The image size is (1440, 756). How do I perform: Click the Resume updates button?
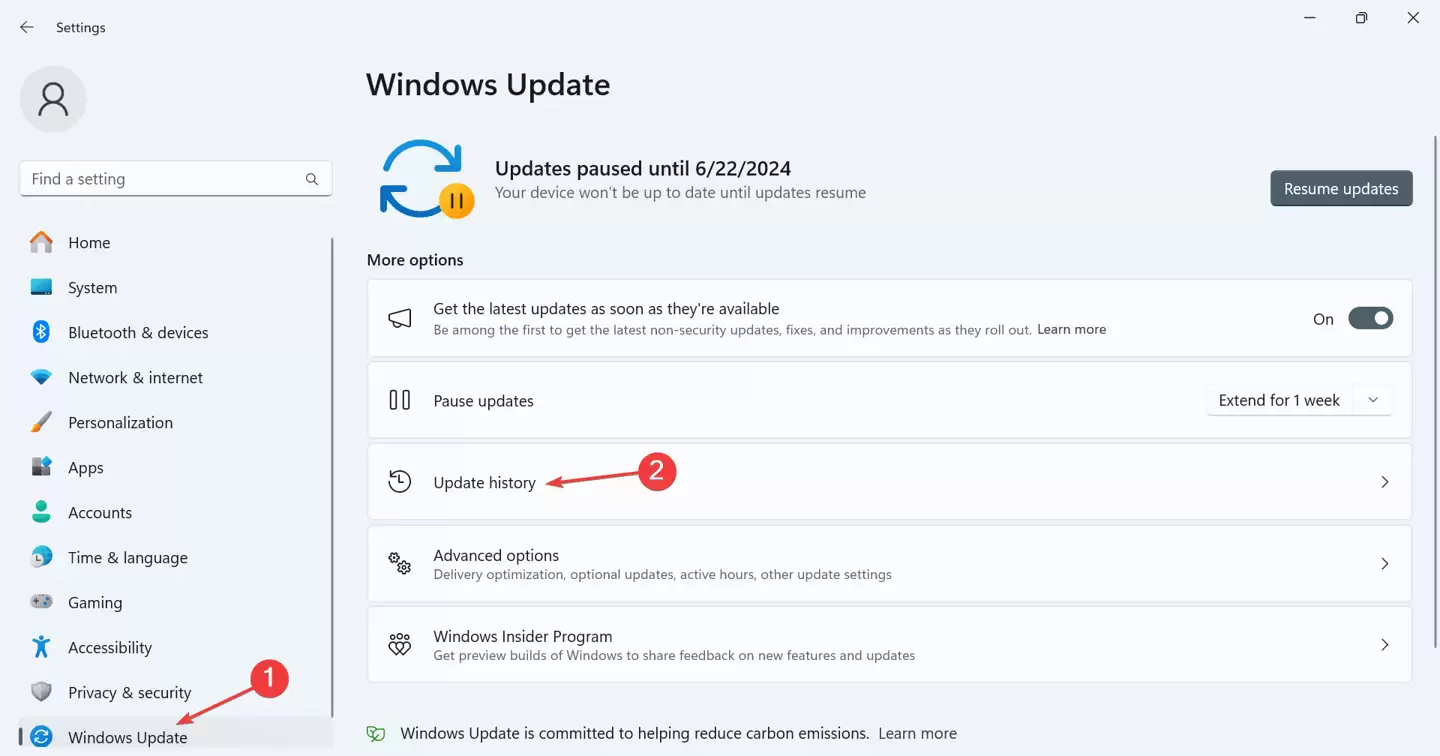pyautogui.click(x=1341, y=188)
